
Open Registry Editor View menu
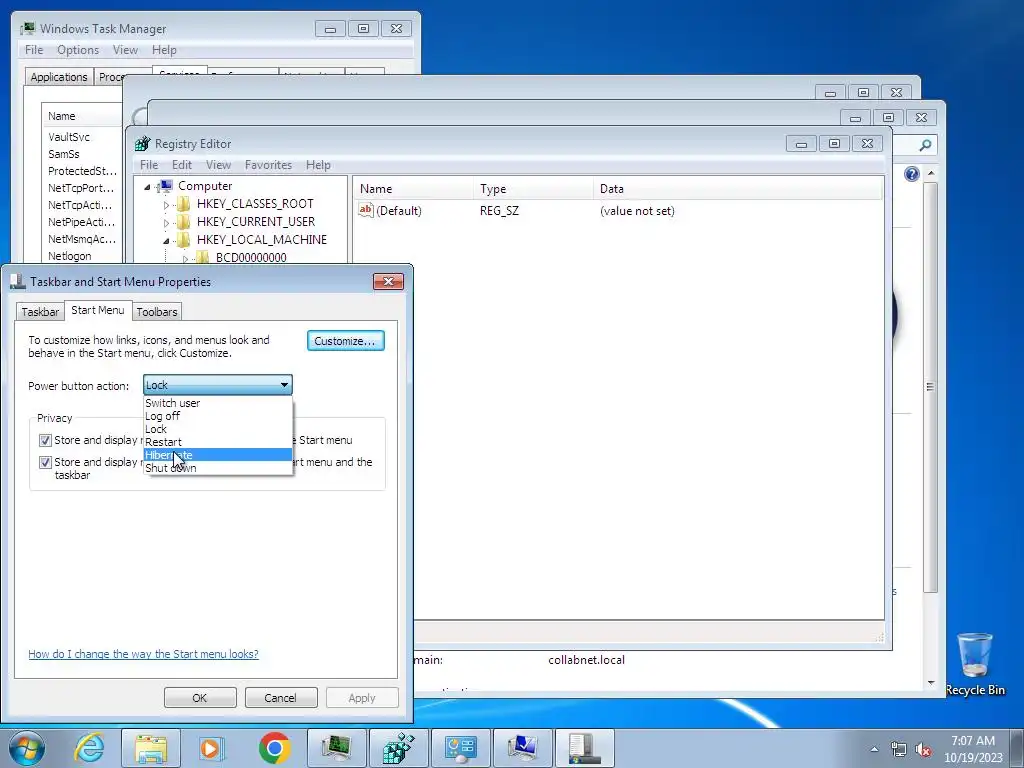218,165
